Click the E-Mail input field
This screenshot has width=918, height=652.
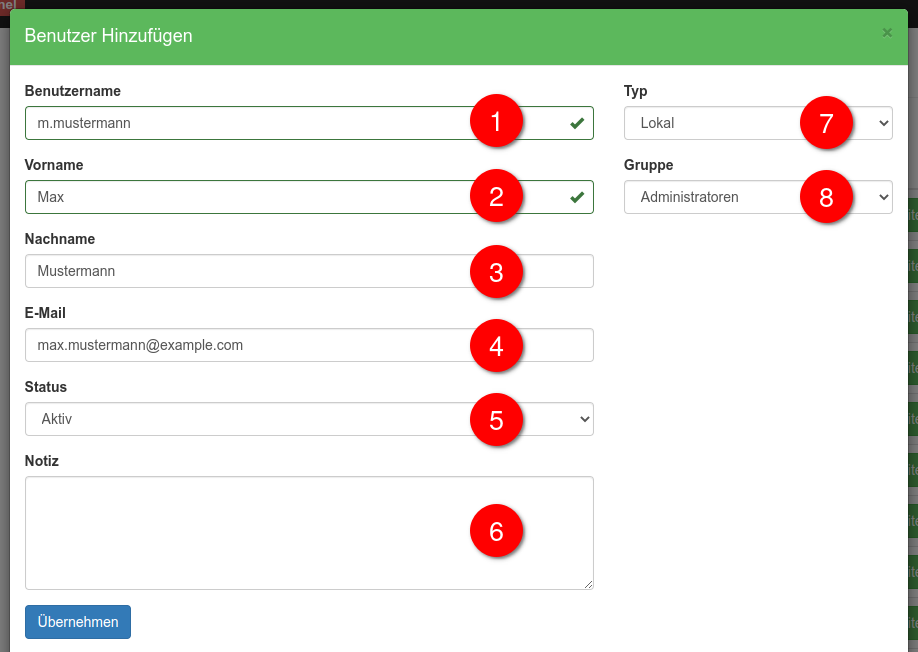coord(250,345)
